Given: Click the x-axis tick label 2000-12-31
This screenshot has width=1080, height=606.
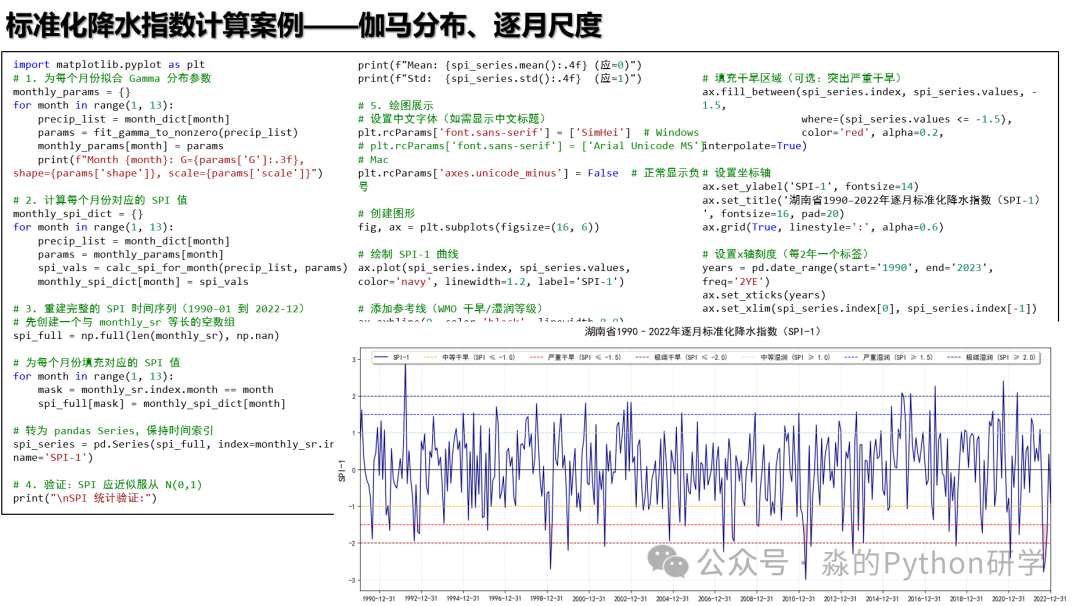Looking at the screenshot, I should point(588,598).
